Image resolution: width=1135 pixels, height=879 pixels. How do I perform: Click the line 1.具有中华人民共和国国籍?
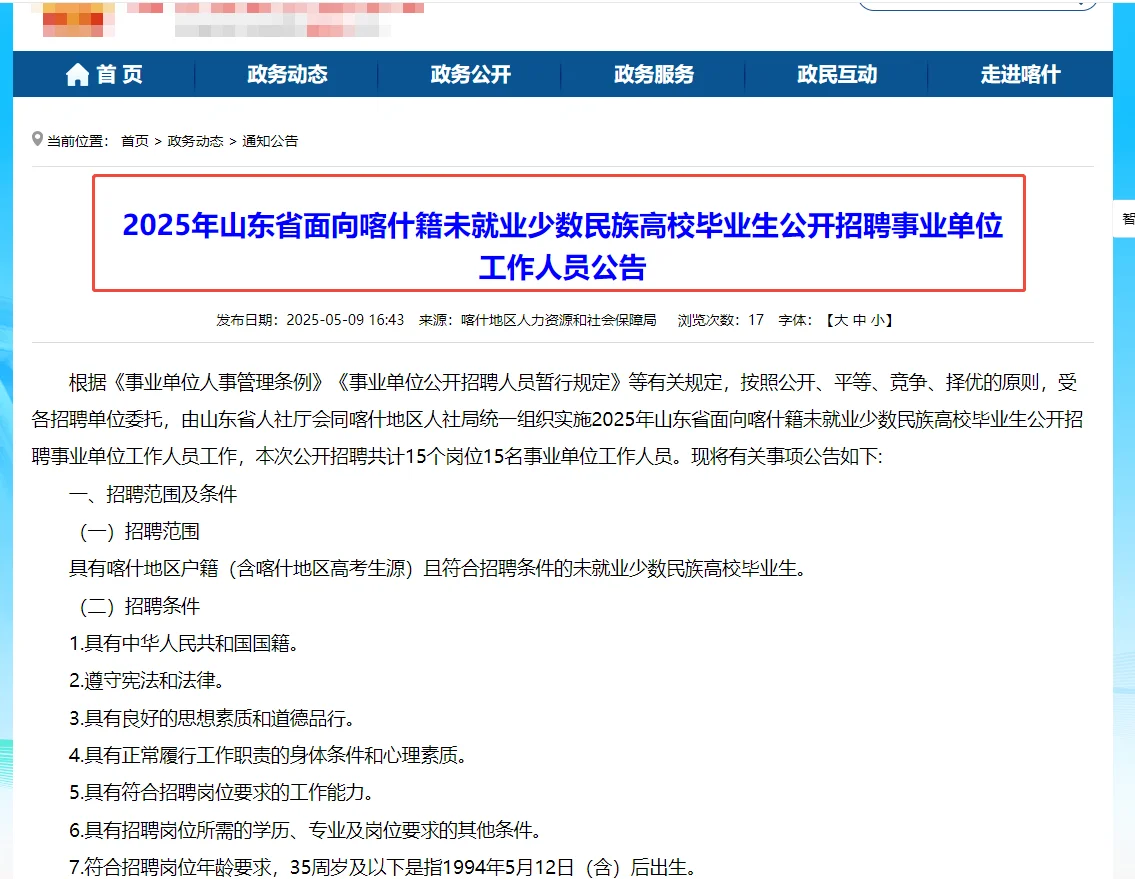coord(184,644)
